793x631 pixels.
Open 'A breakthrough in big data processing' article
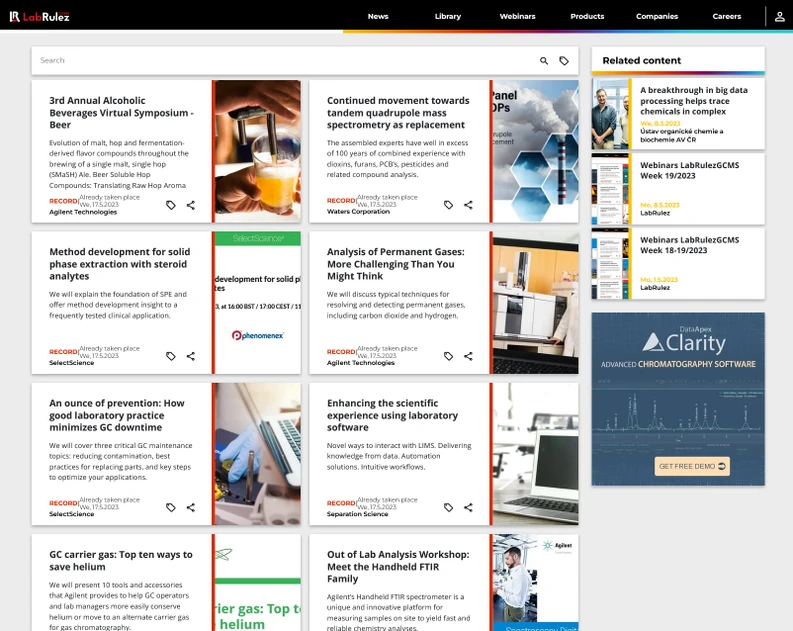pos(694,101)
